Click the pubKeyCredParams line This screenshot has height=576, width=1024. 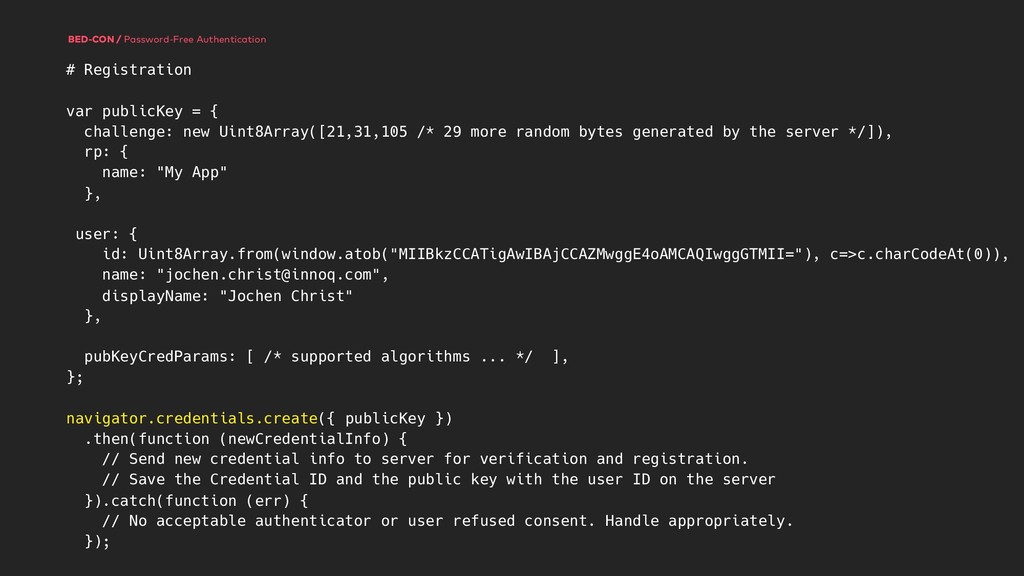point(160,357)
